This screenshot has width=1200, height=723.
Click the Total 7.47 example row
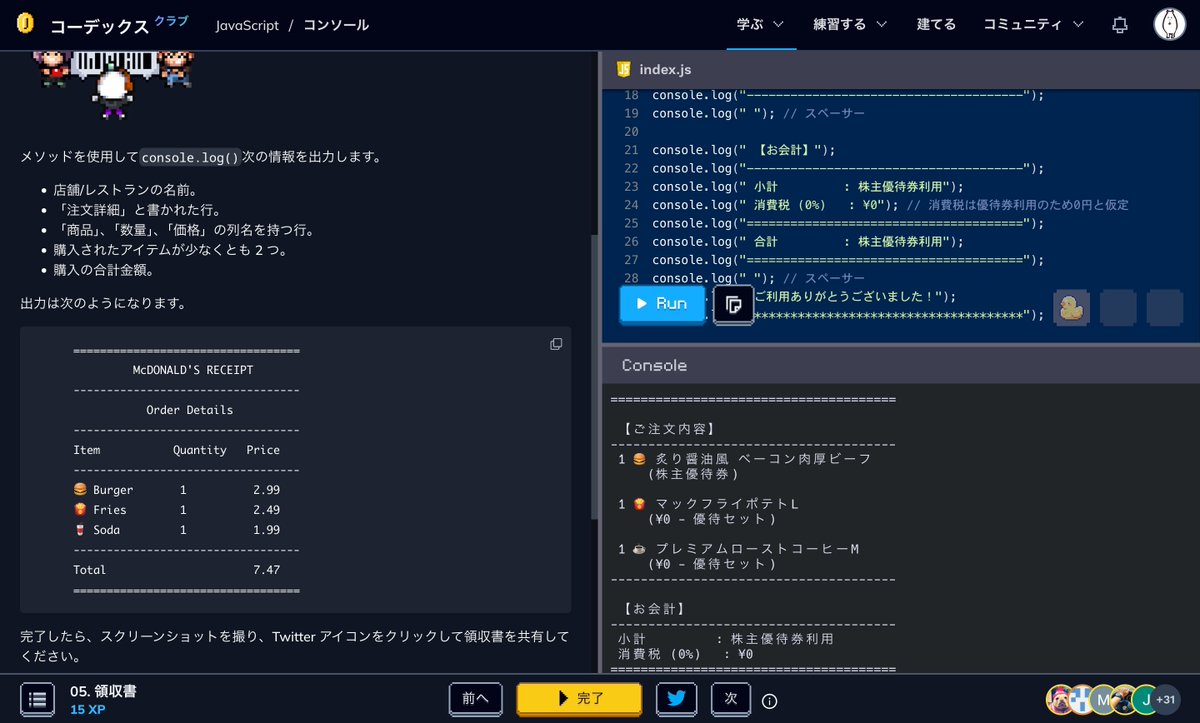tap(177, 570)
